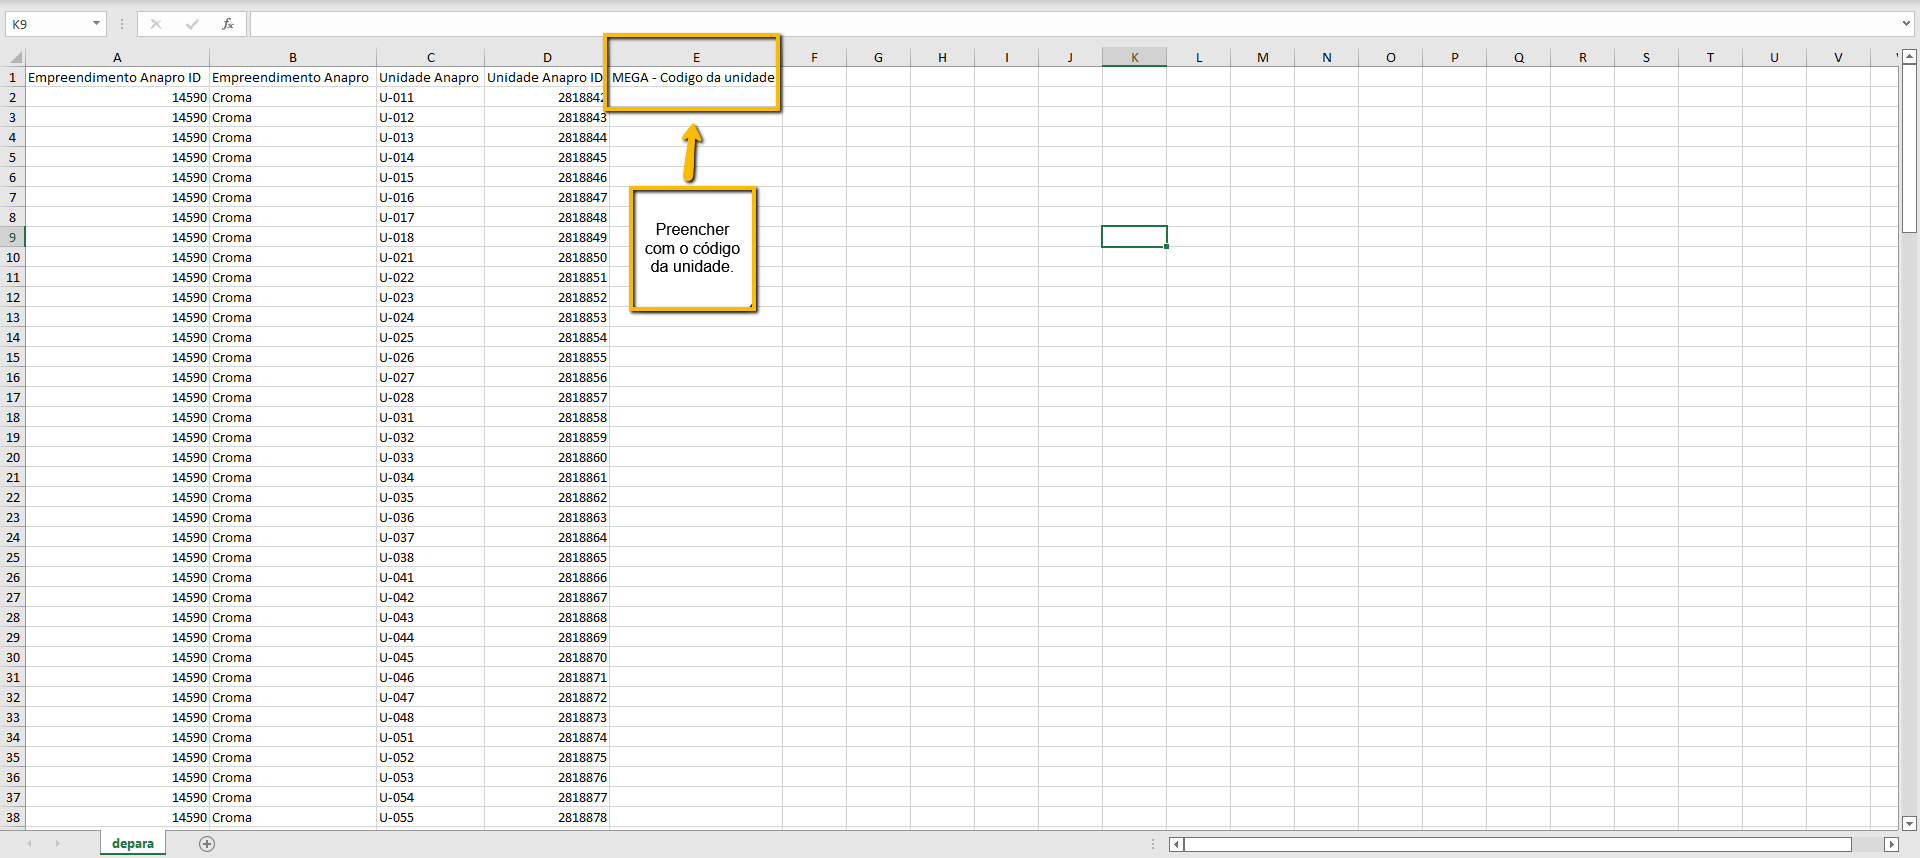This screenshot has width=1920, height=858.
Task: Expand the formula bar with chevron
Action: click(x=1906, y=24)
